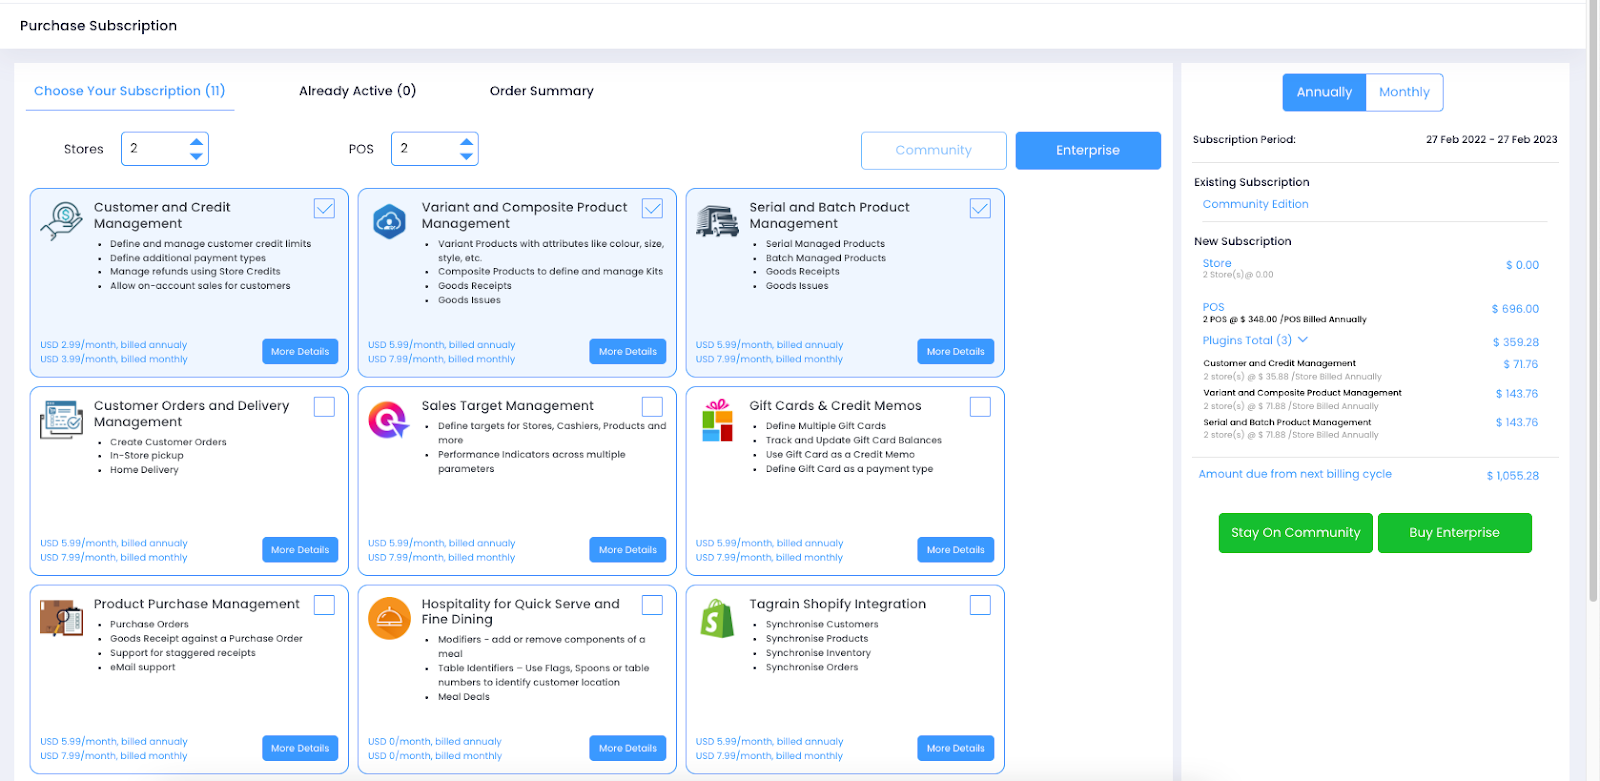This screenshot has height=781, width=1600.
Task: Click the Tagrain Shopify Integration icon
Action: click(717, 619)
